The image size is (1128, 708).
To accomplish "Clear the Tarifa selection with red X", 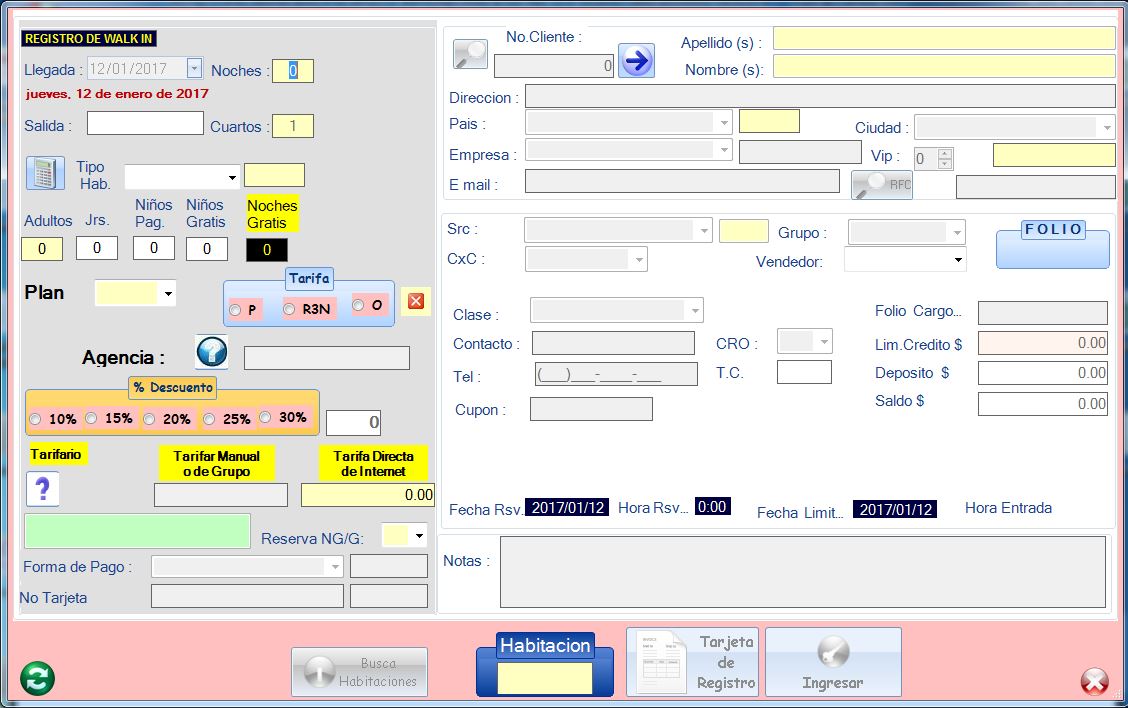I will 416,301.
